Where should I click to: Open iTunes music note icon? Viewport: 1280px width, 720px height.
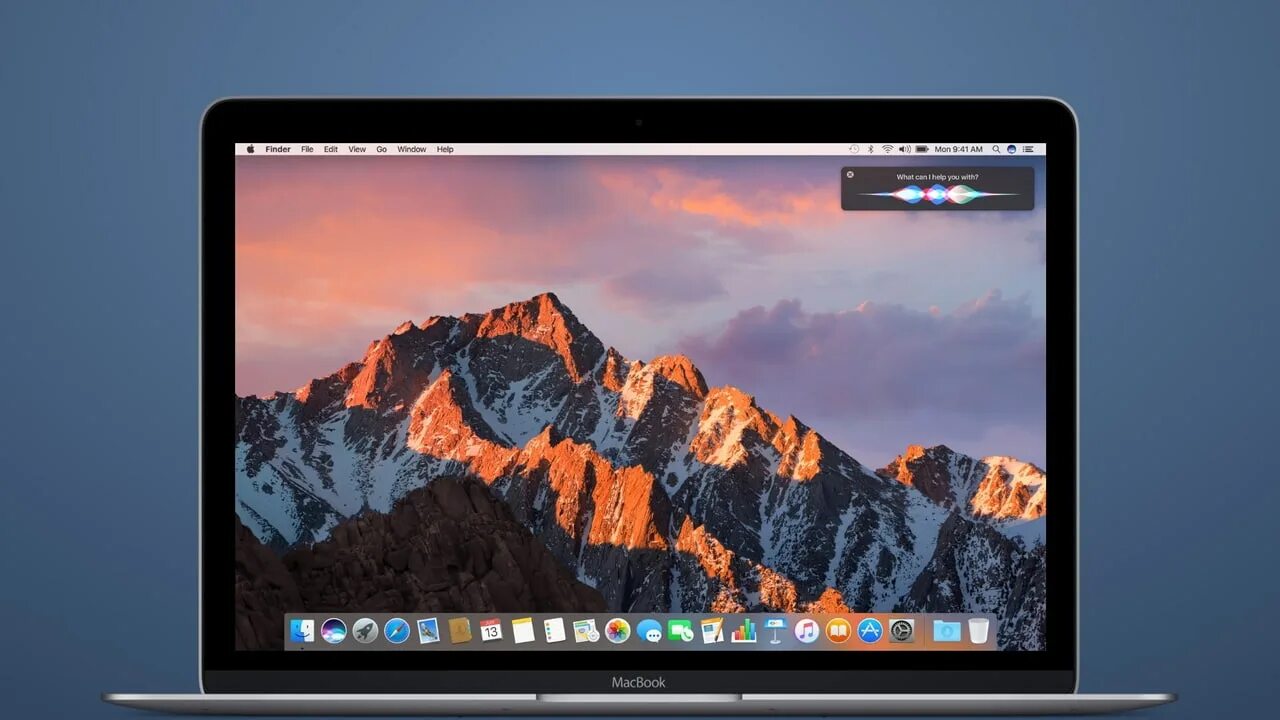pos(807,631)
